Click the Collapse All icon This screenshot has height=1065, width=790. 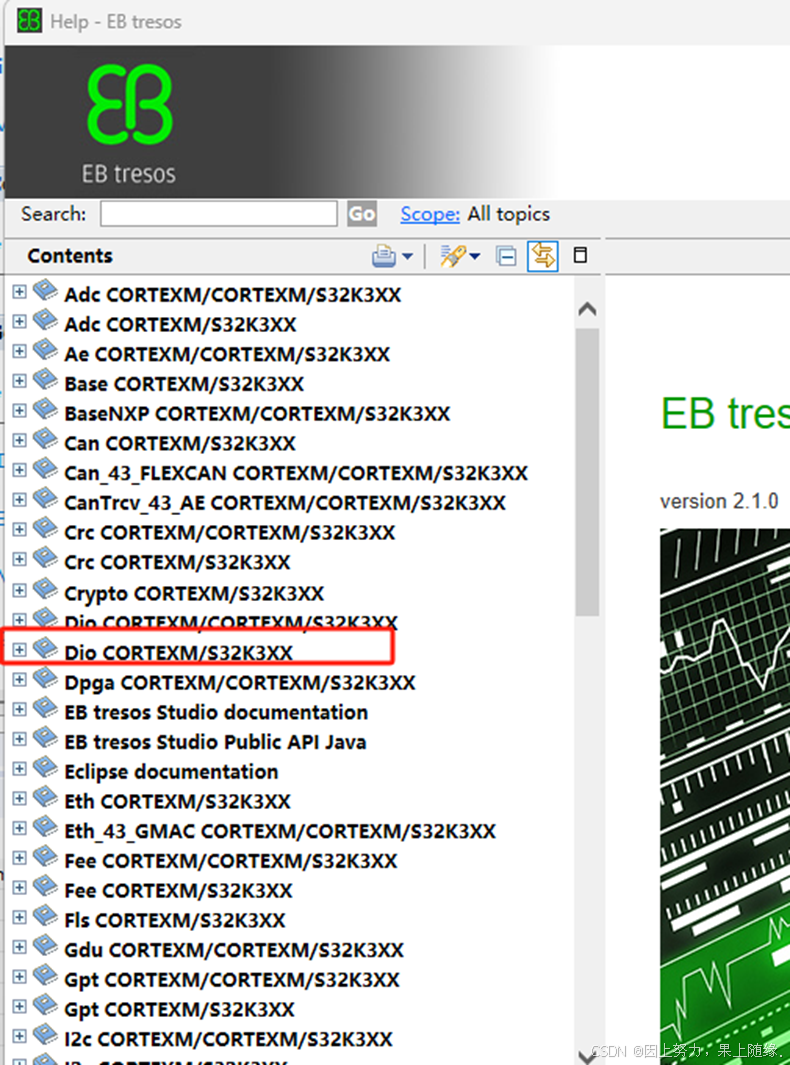505,256
